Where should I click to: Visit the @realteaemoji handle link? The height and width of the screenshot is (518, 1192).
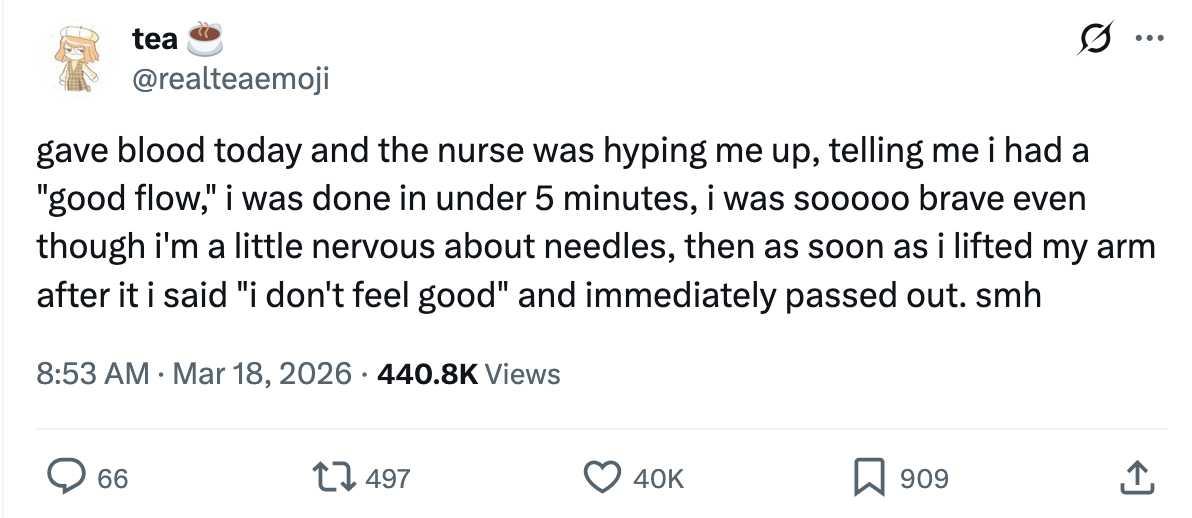(x=230, y=78)
